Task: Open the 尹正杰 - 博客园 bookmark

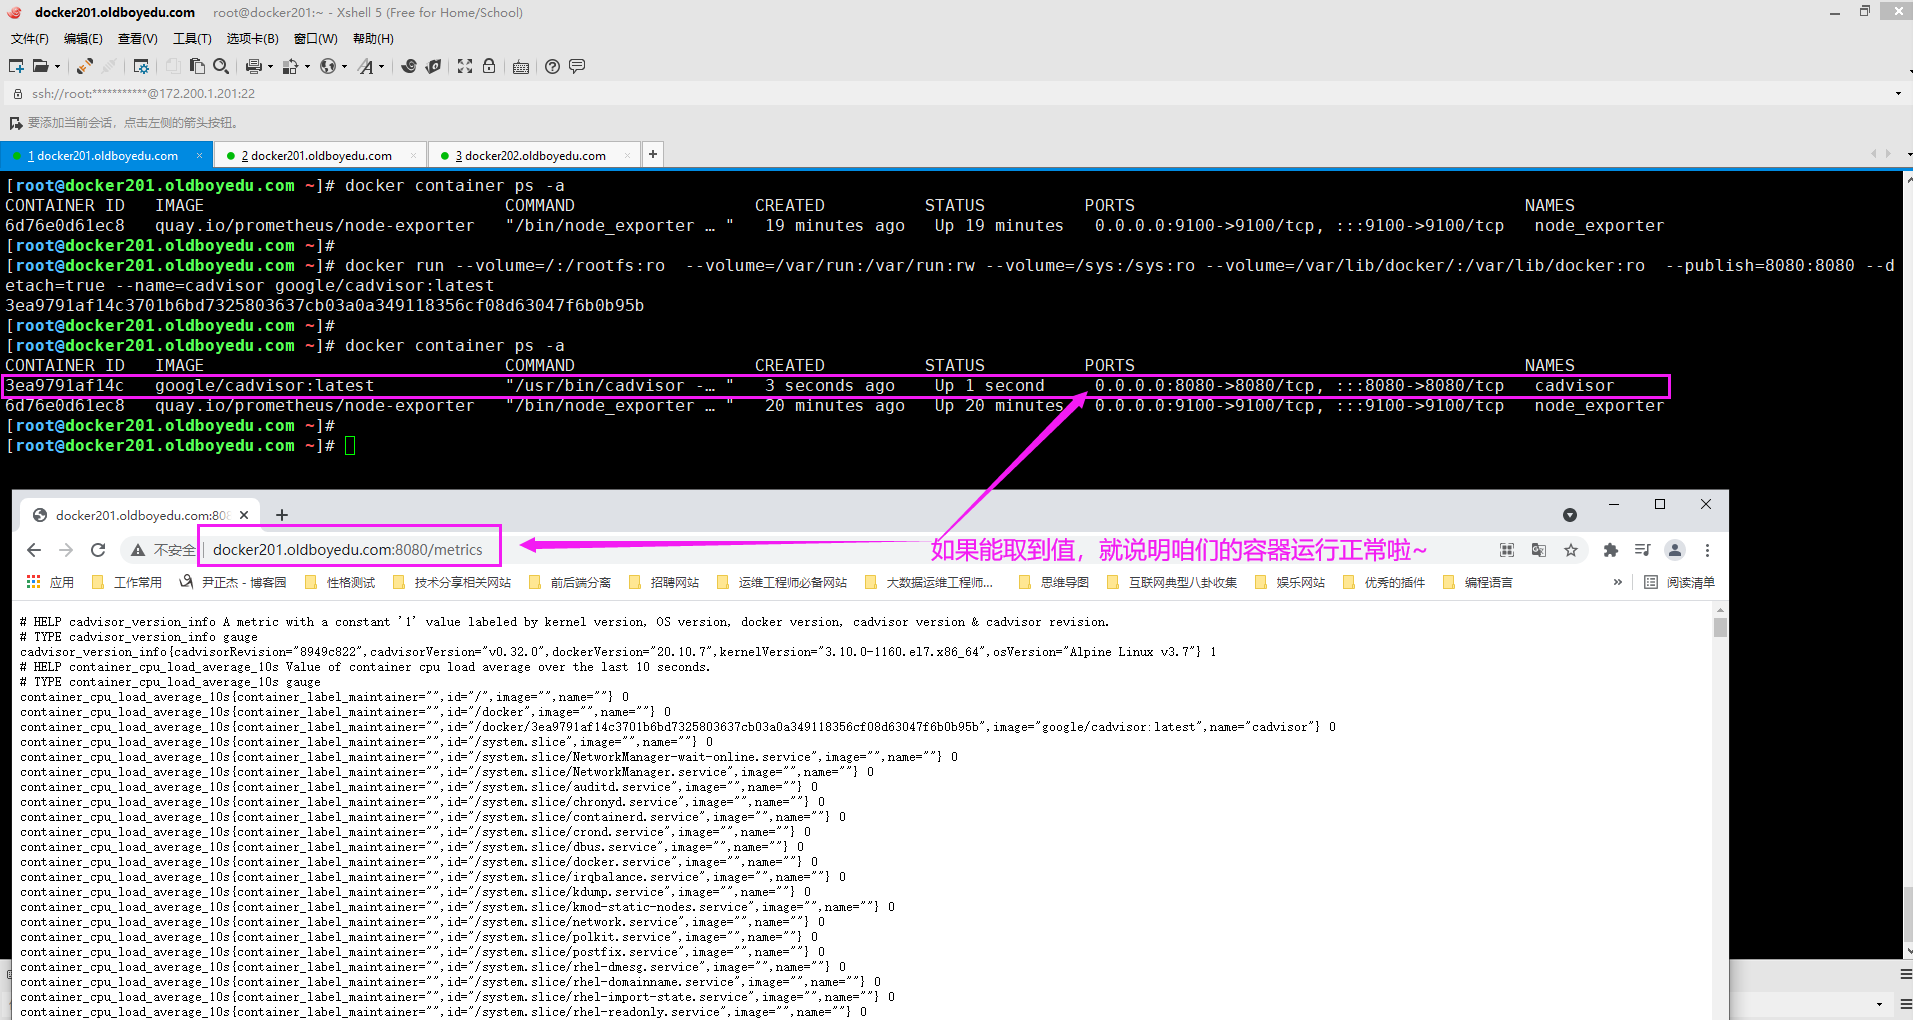Action: 232,582
